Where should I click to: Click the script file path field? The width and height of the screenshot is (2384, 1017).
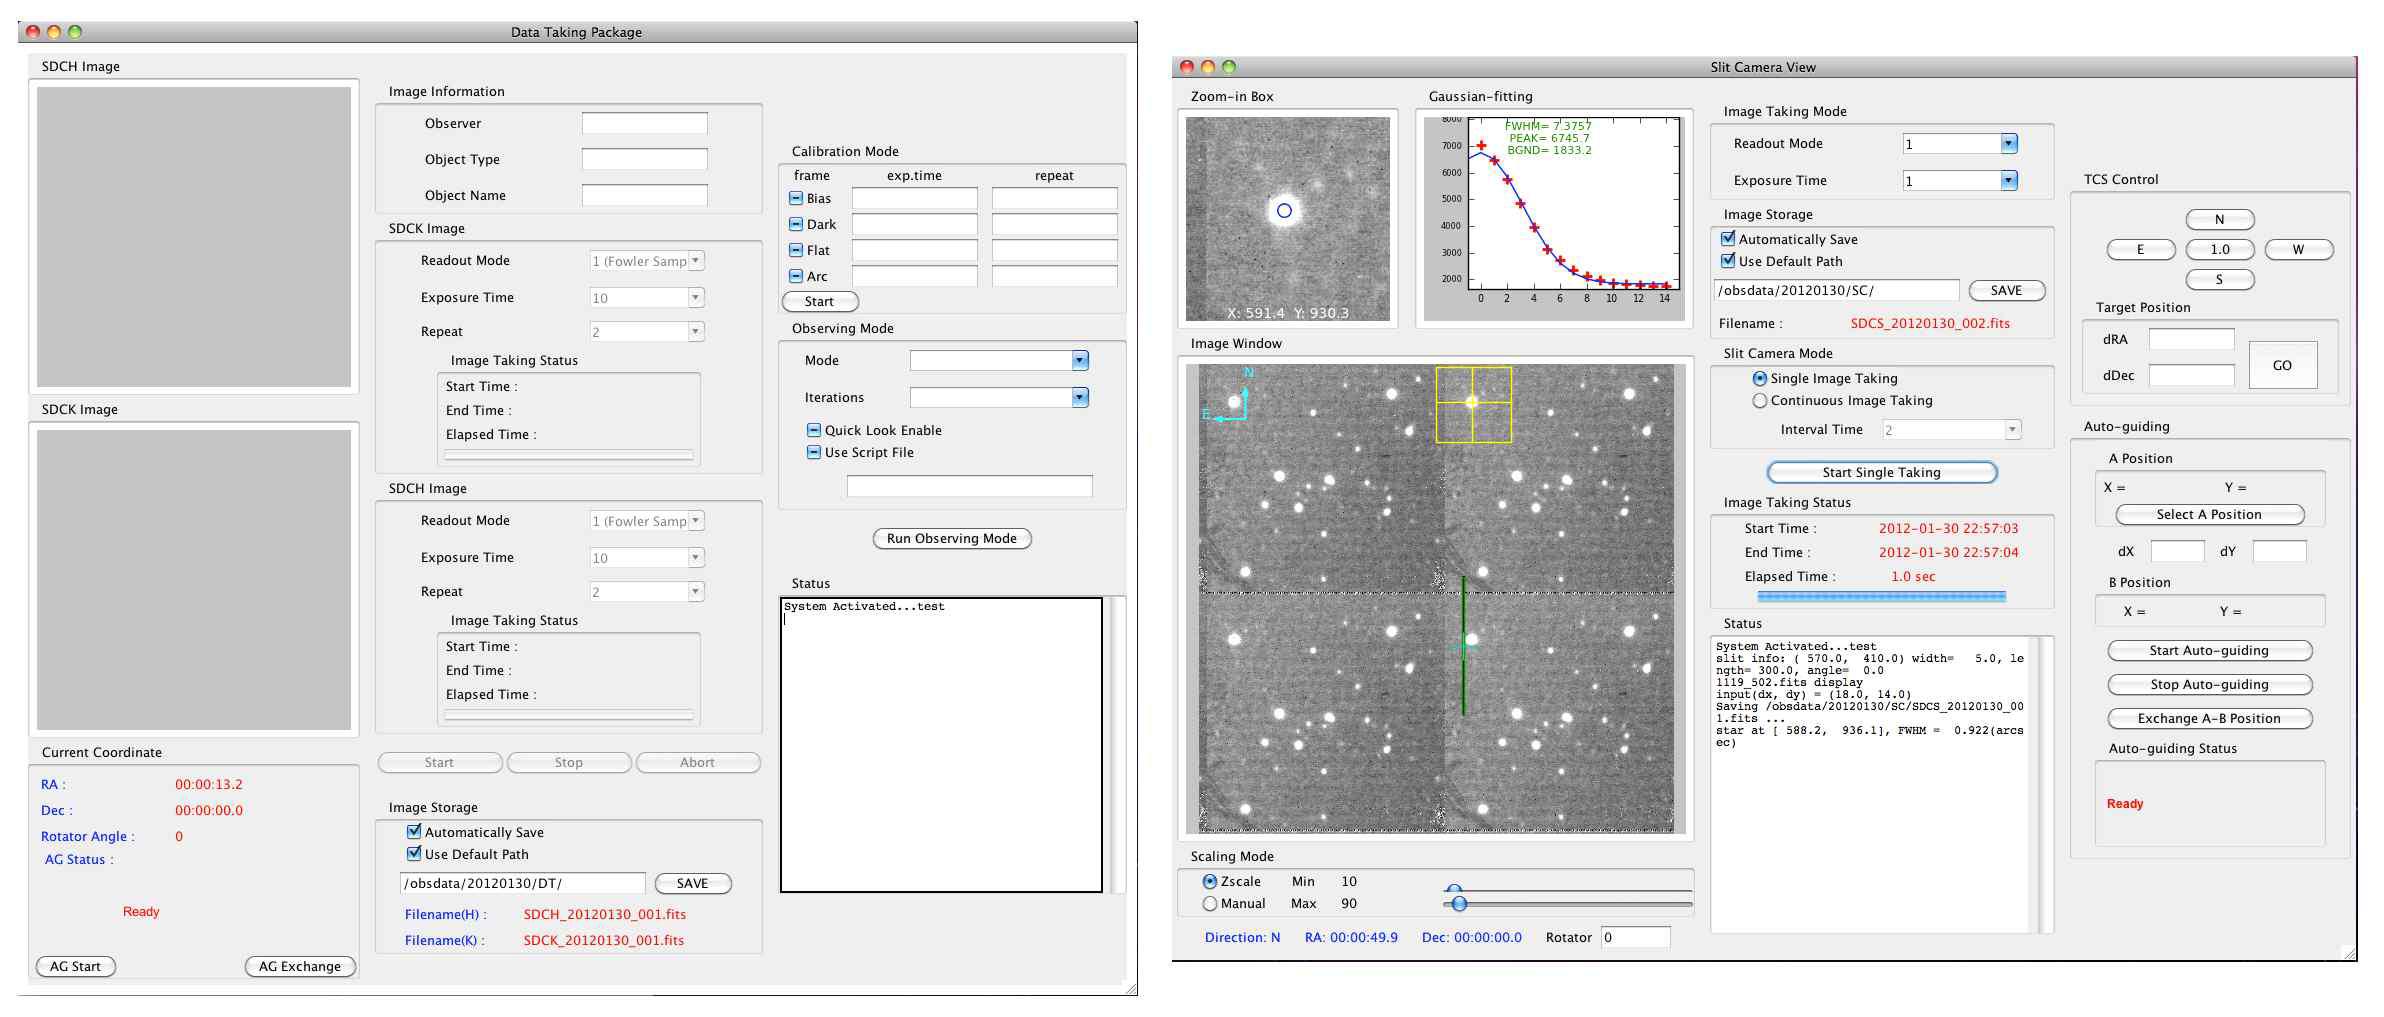pyautogui.click(x=970, y=486)
